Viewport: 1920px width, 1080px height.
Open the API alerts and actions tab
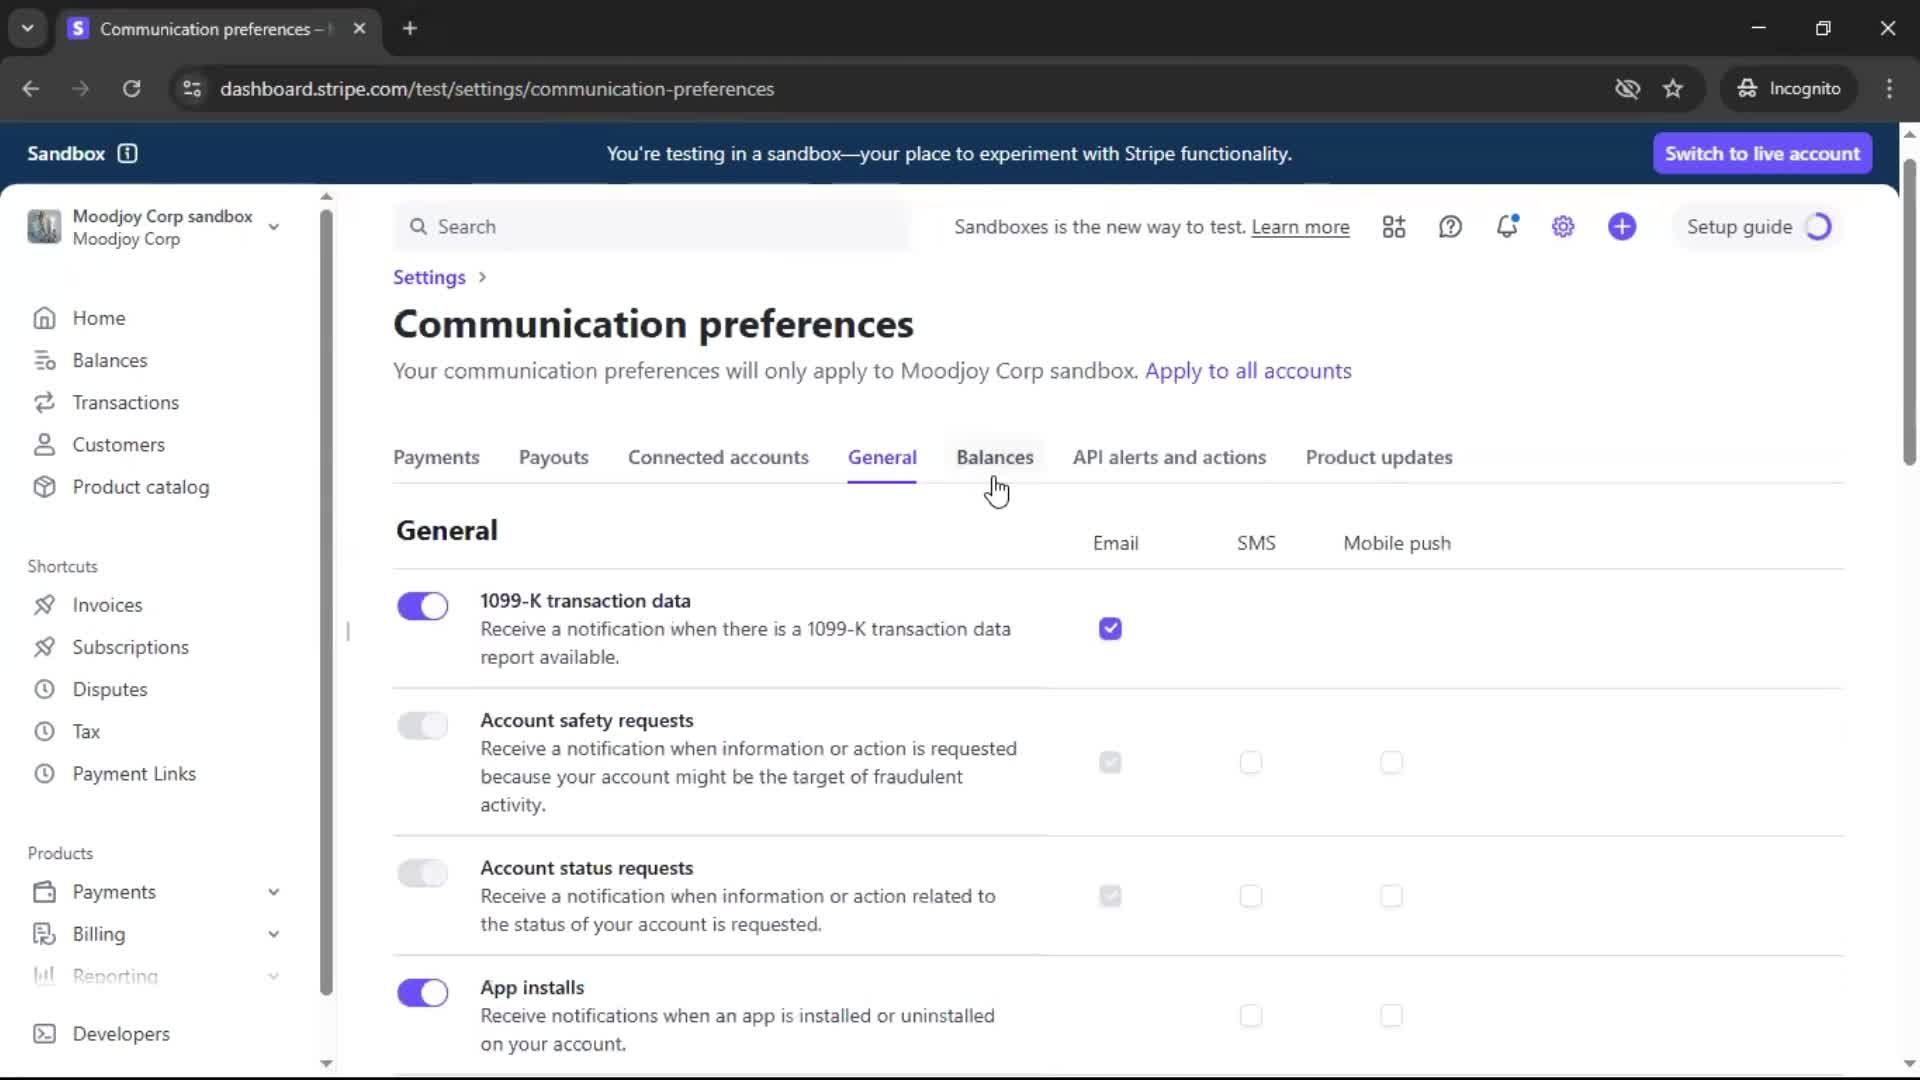[x=1169, y=457]
